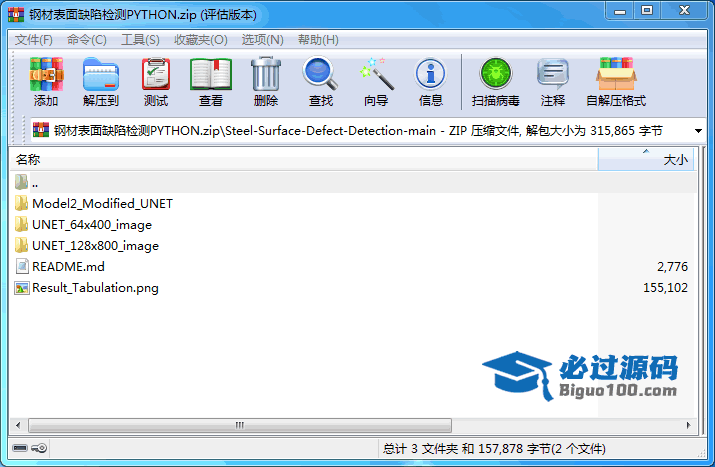Close the WinRAR window
Viewport: 715px width, 467px height.
point(684,11)
